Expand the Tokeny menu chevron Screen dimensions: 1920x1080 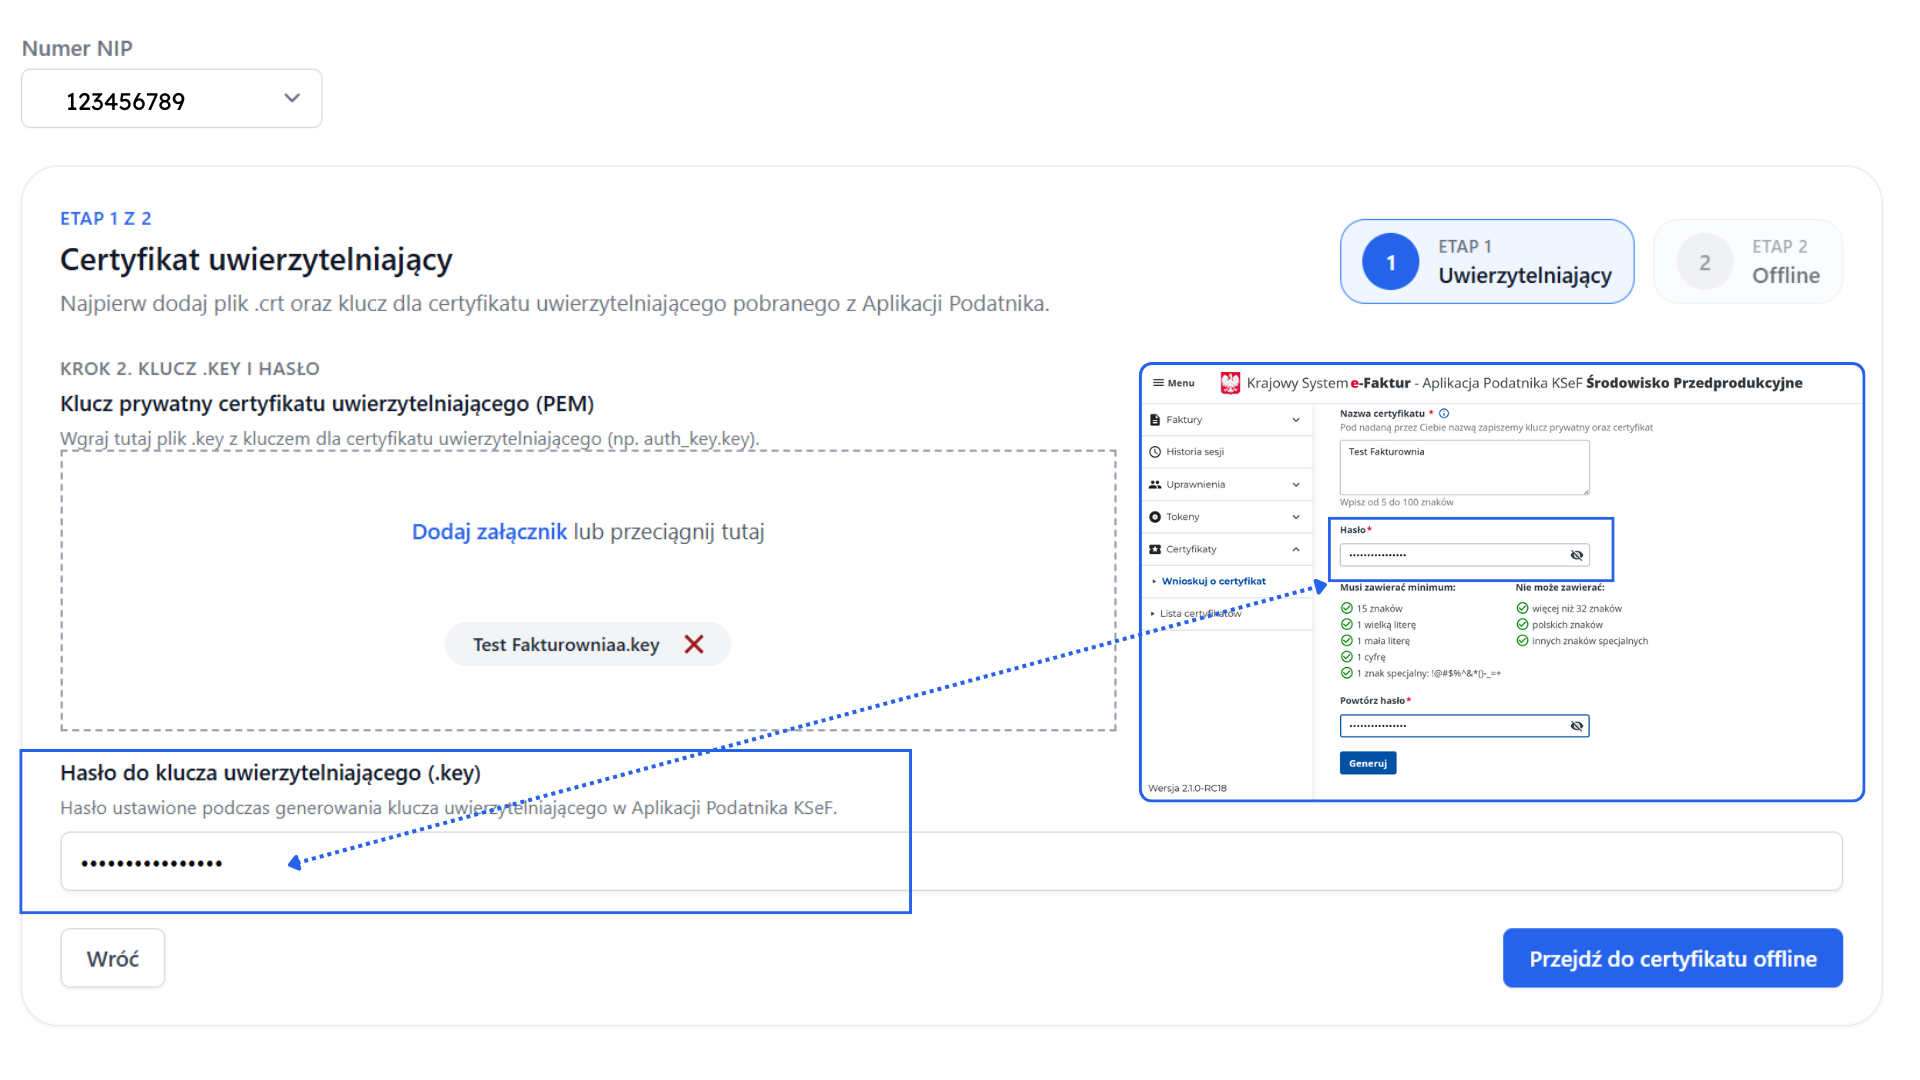pos(1296,517)
